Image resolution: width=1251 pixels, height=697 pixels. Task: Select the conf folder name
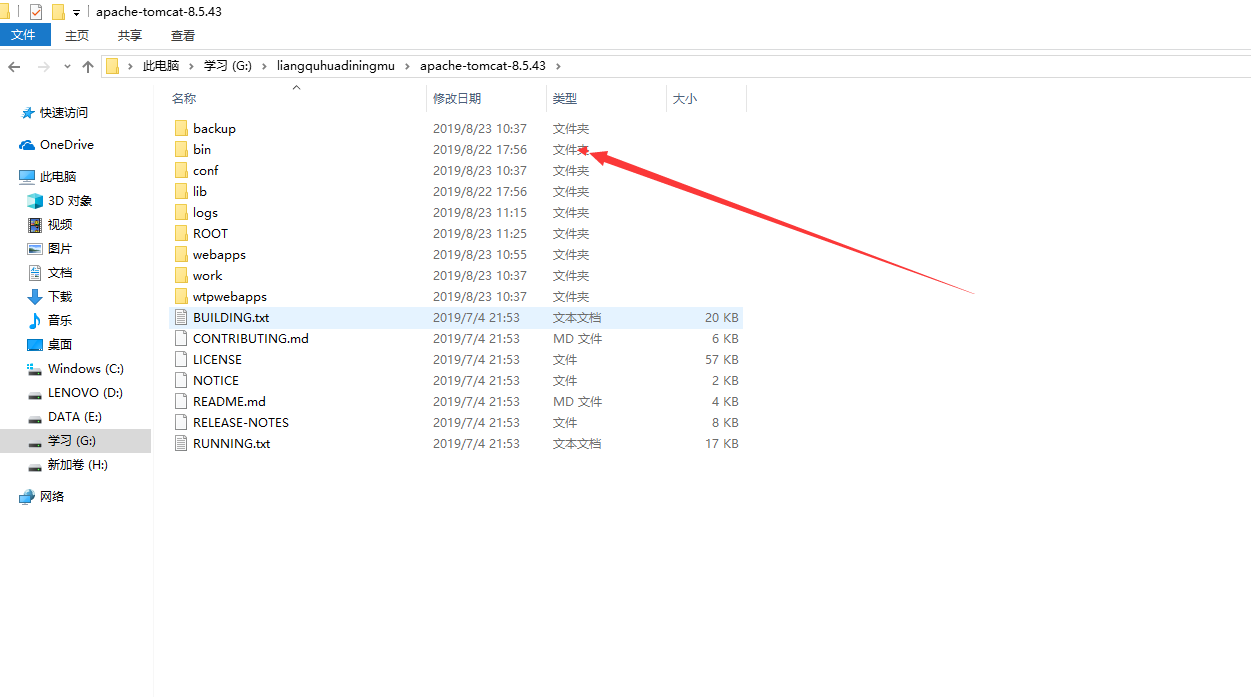click(206, 170)
